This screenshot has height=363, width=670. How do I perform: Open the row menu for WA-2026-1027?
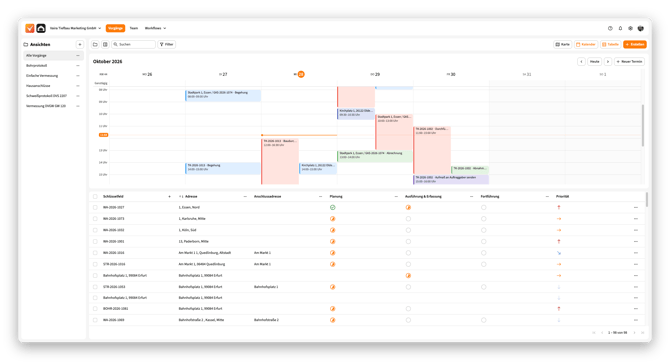636,208
